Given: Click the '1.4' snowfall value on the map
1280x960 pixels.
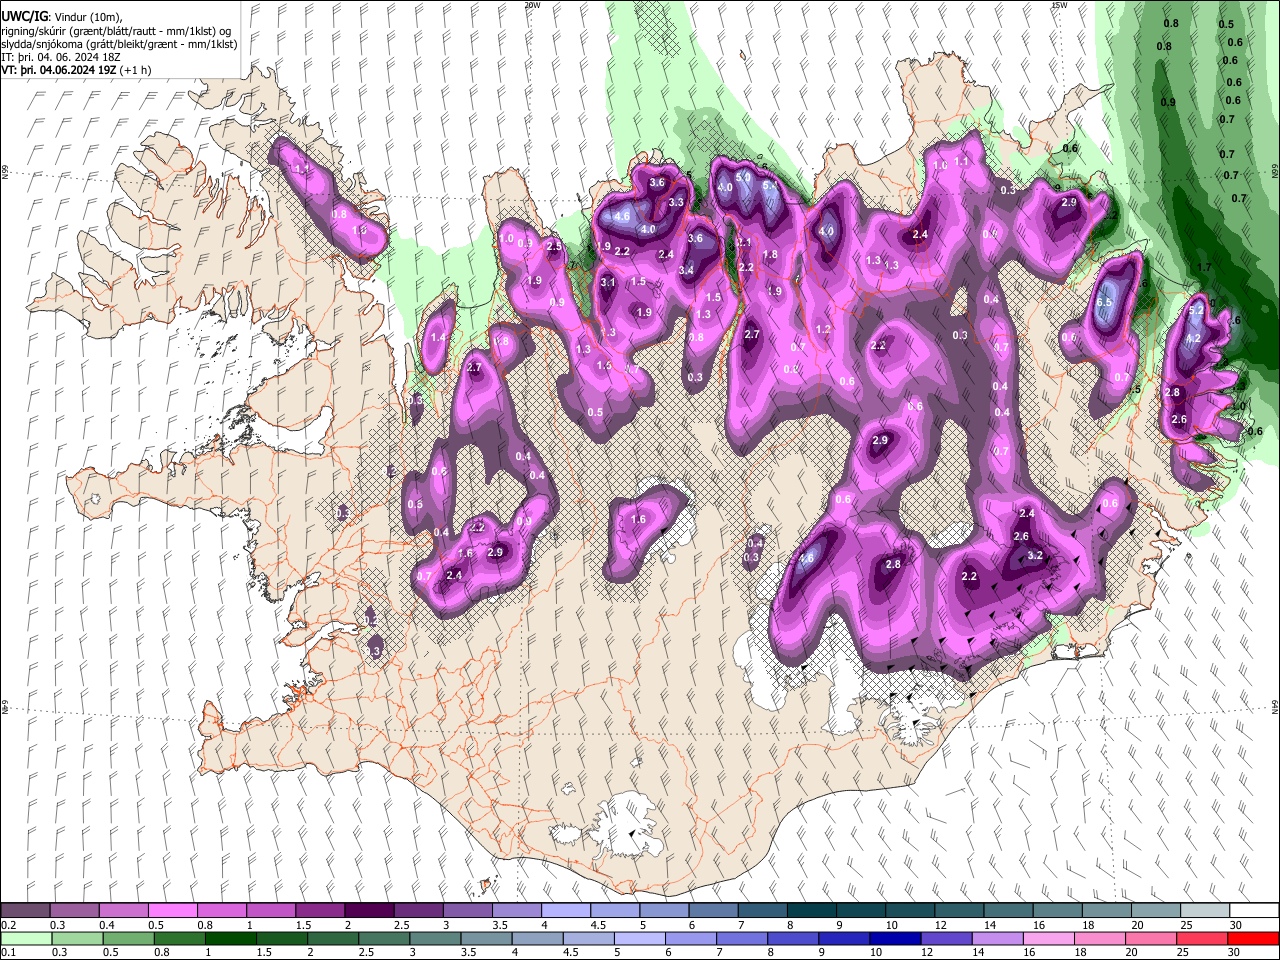Looking at the screenshot, I should pyautogui.click(x=438, y=338).
